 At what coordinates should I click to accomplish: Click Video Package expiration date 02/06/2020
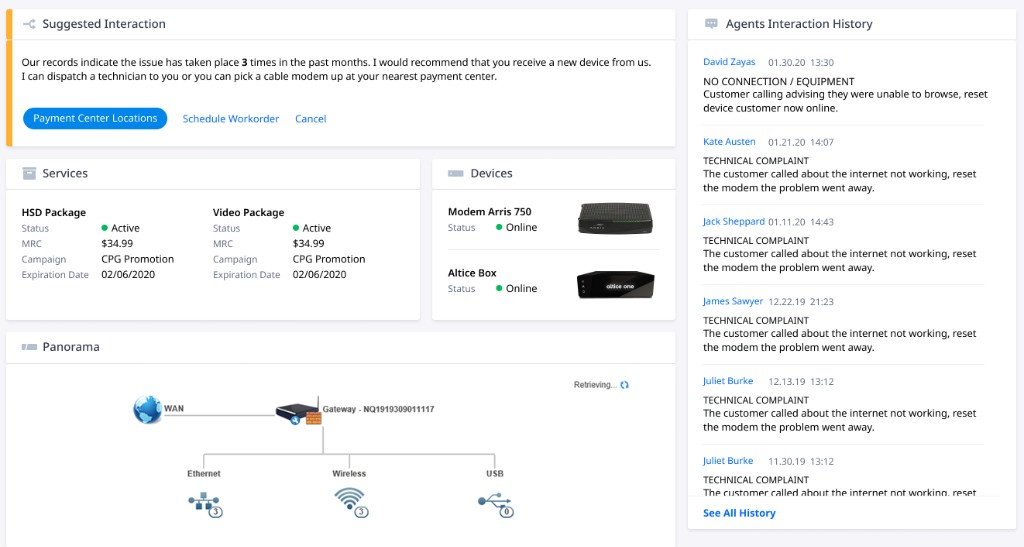[x=319, y=275]
